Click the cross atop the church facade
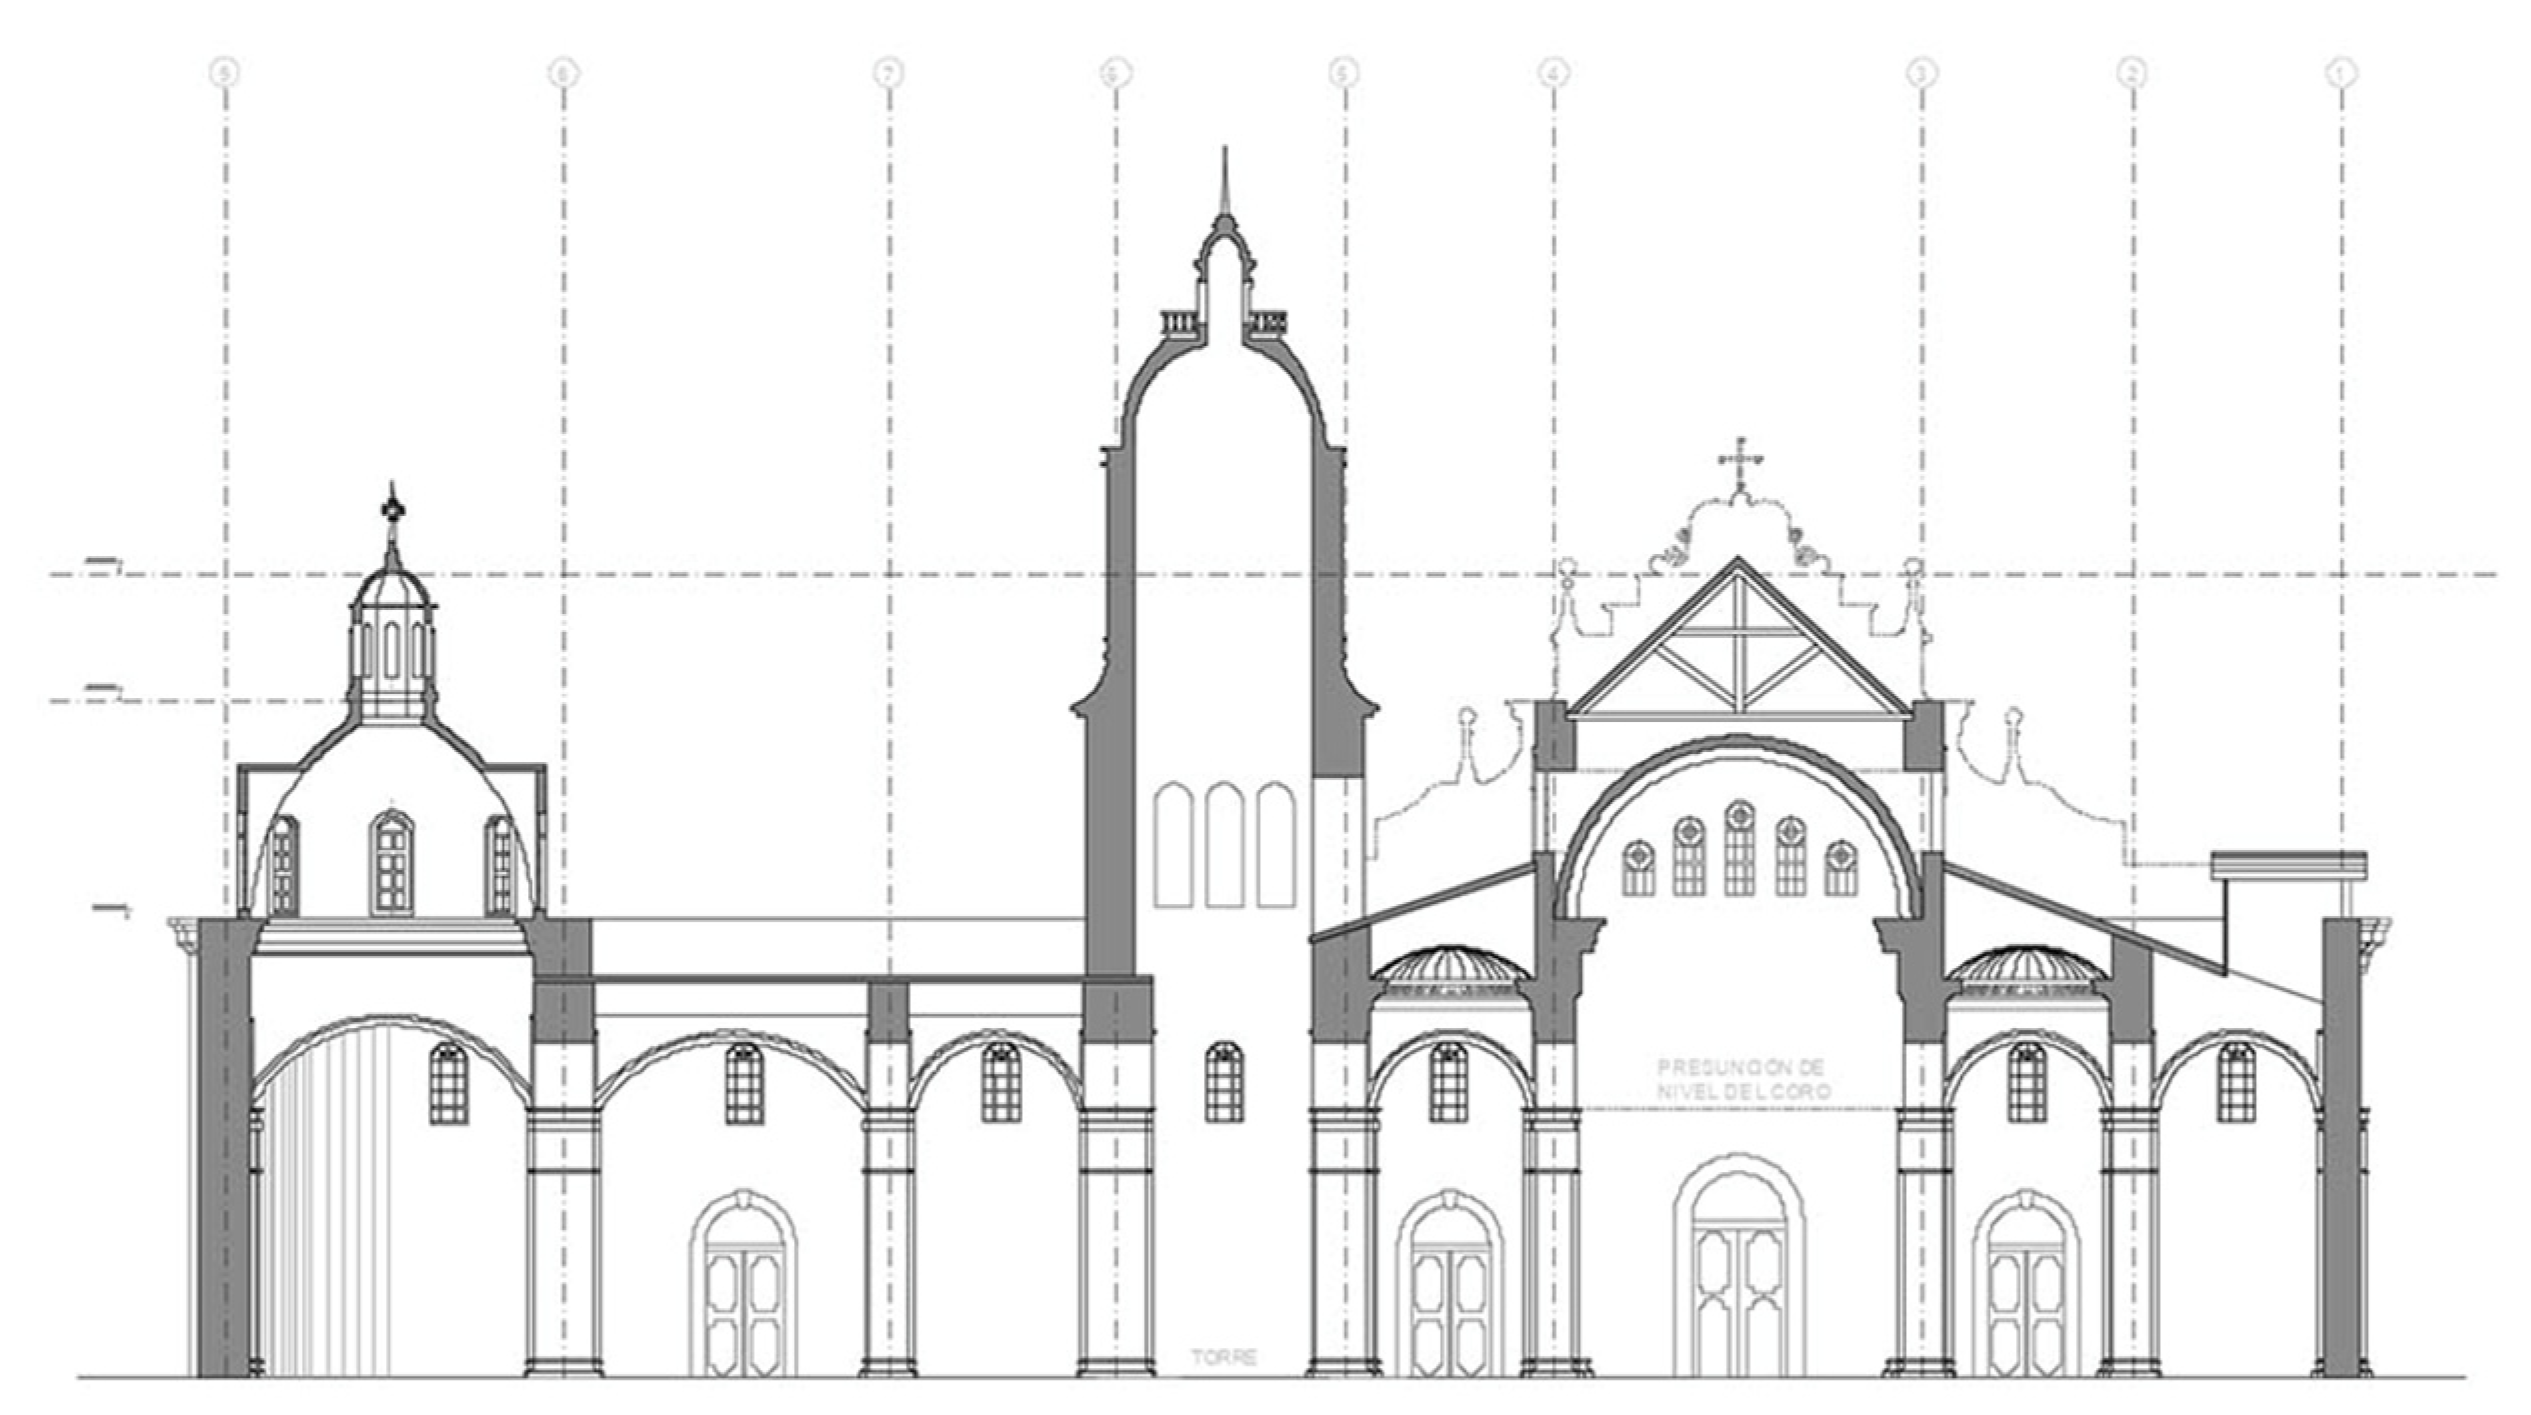 (x=1740, y=462)
